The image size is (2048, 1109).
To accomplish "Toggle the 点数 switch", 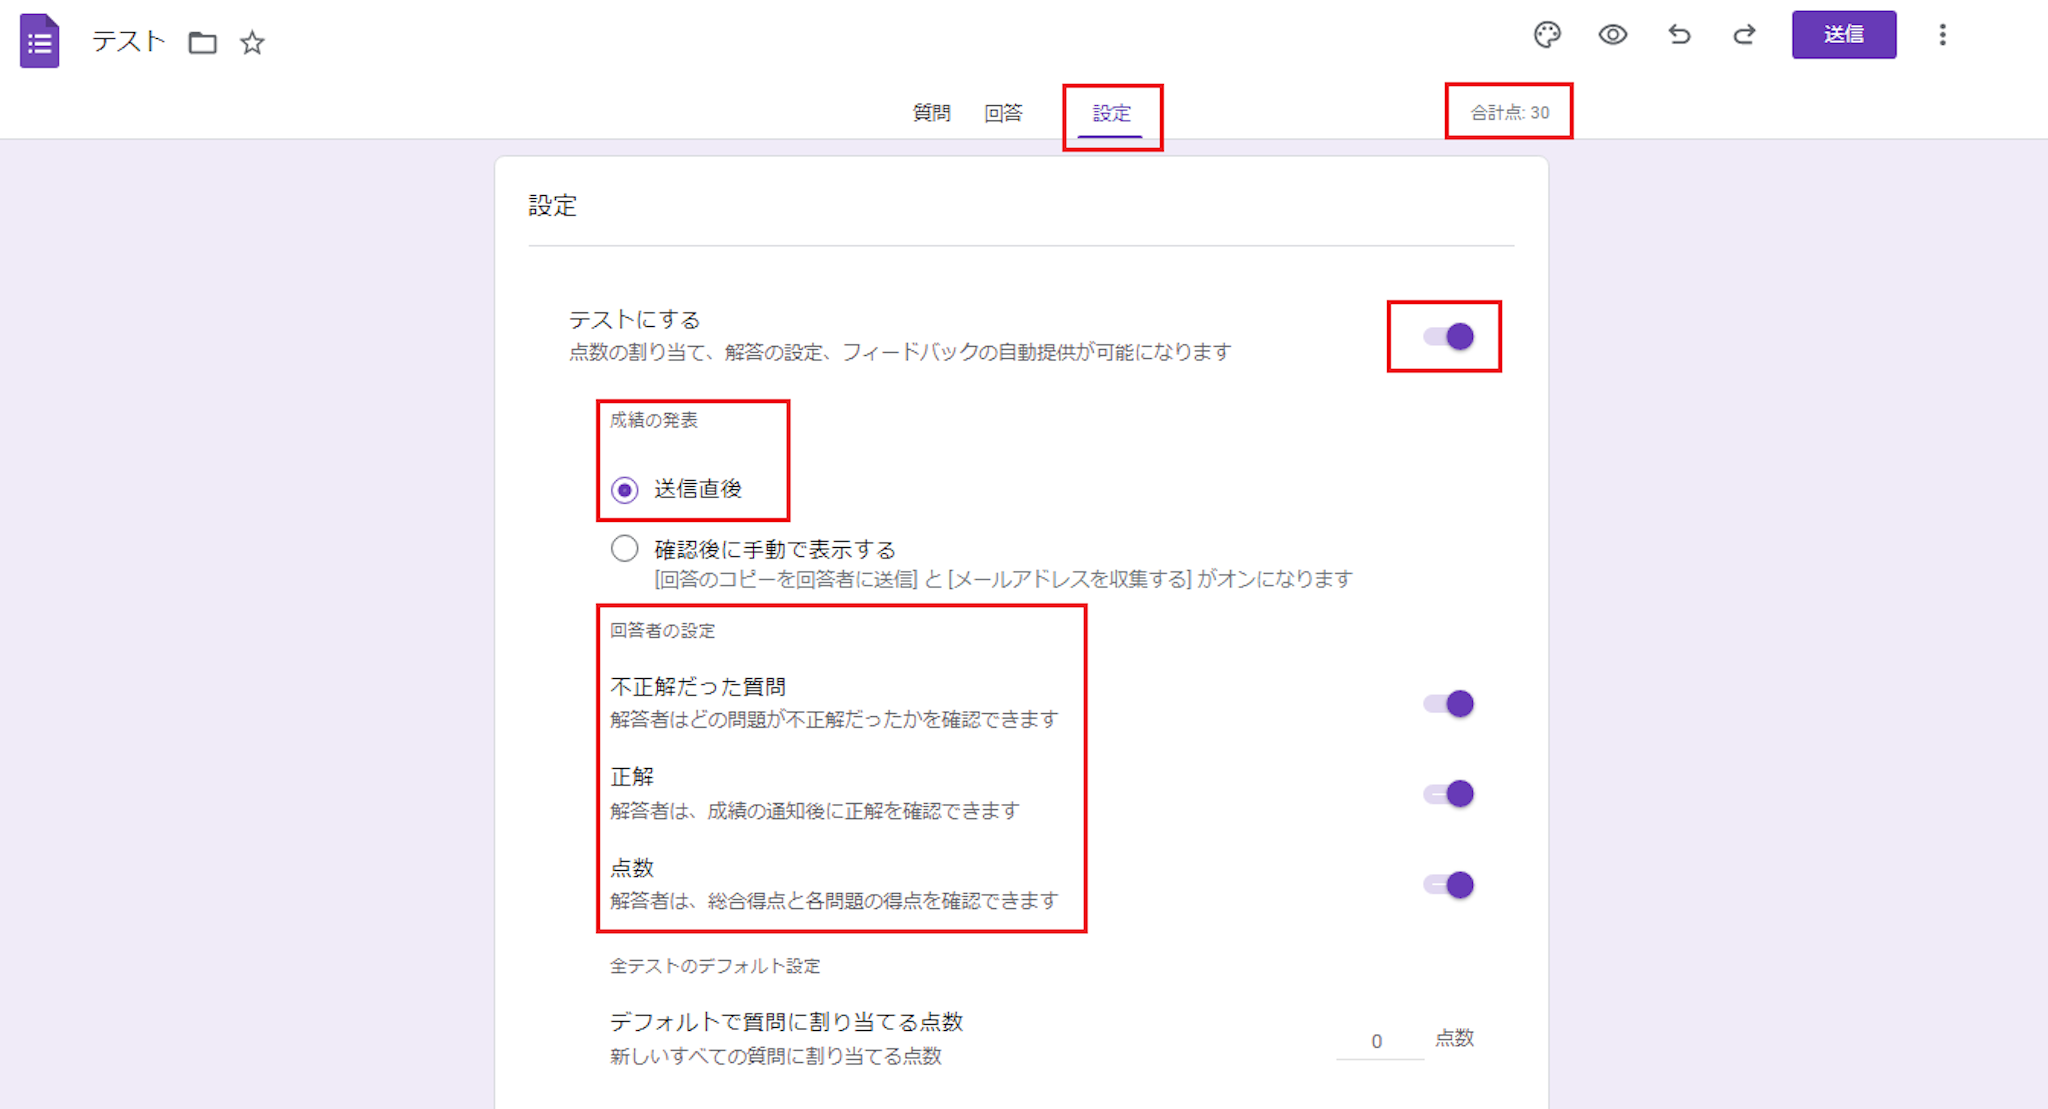I will coord(1449,885).
